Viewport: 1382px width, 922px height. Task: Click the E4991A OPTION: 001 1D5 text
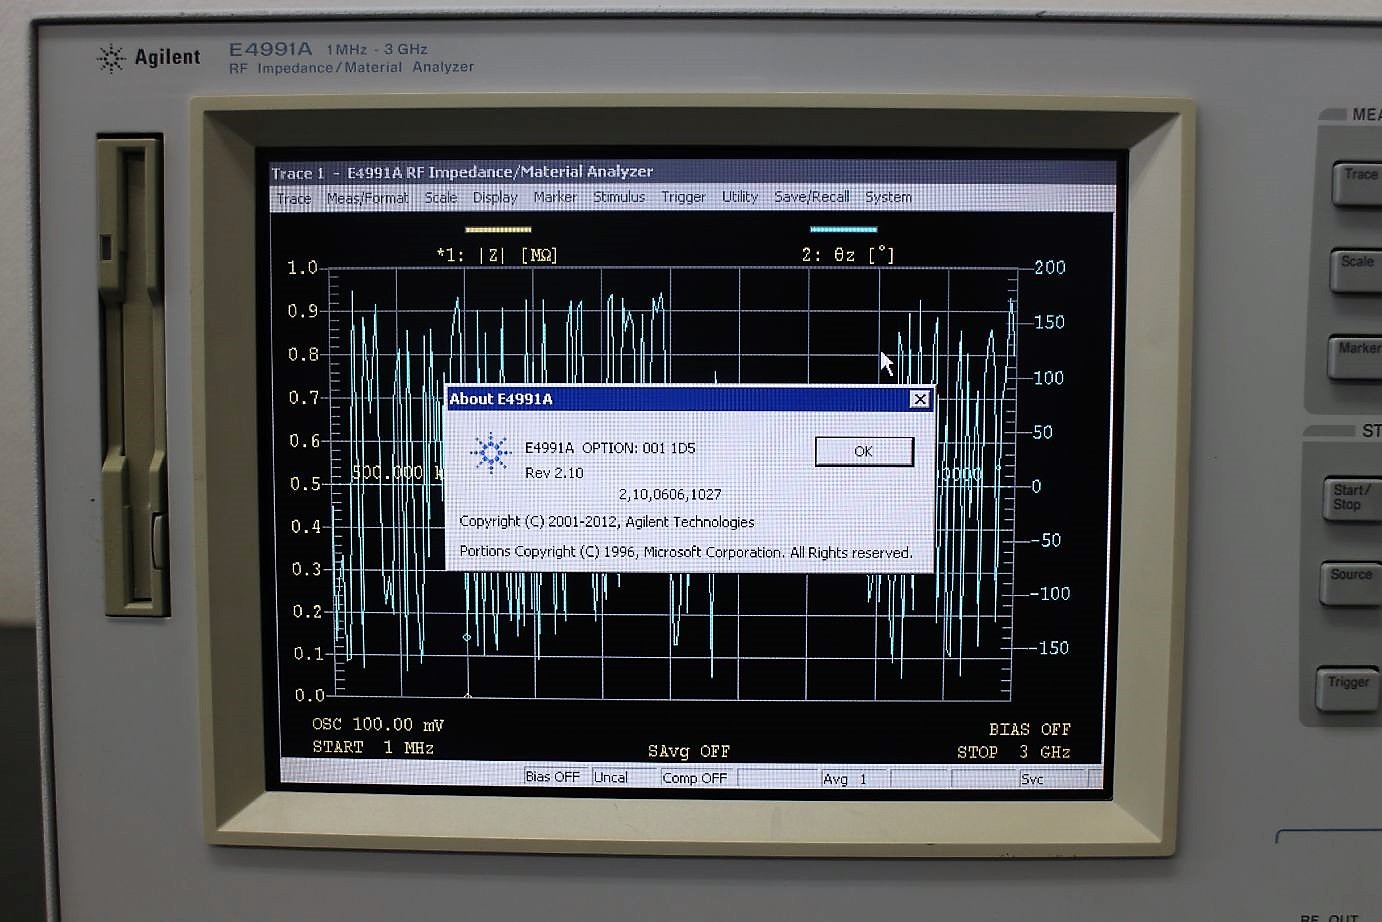[610, 448]
